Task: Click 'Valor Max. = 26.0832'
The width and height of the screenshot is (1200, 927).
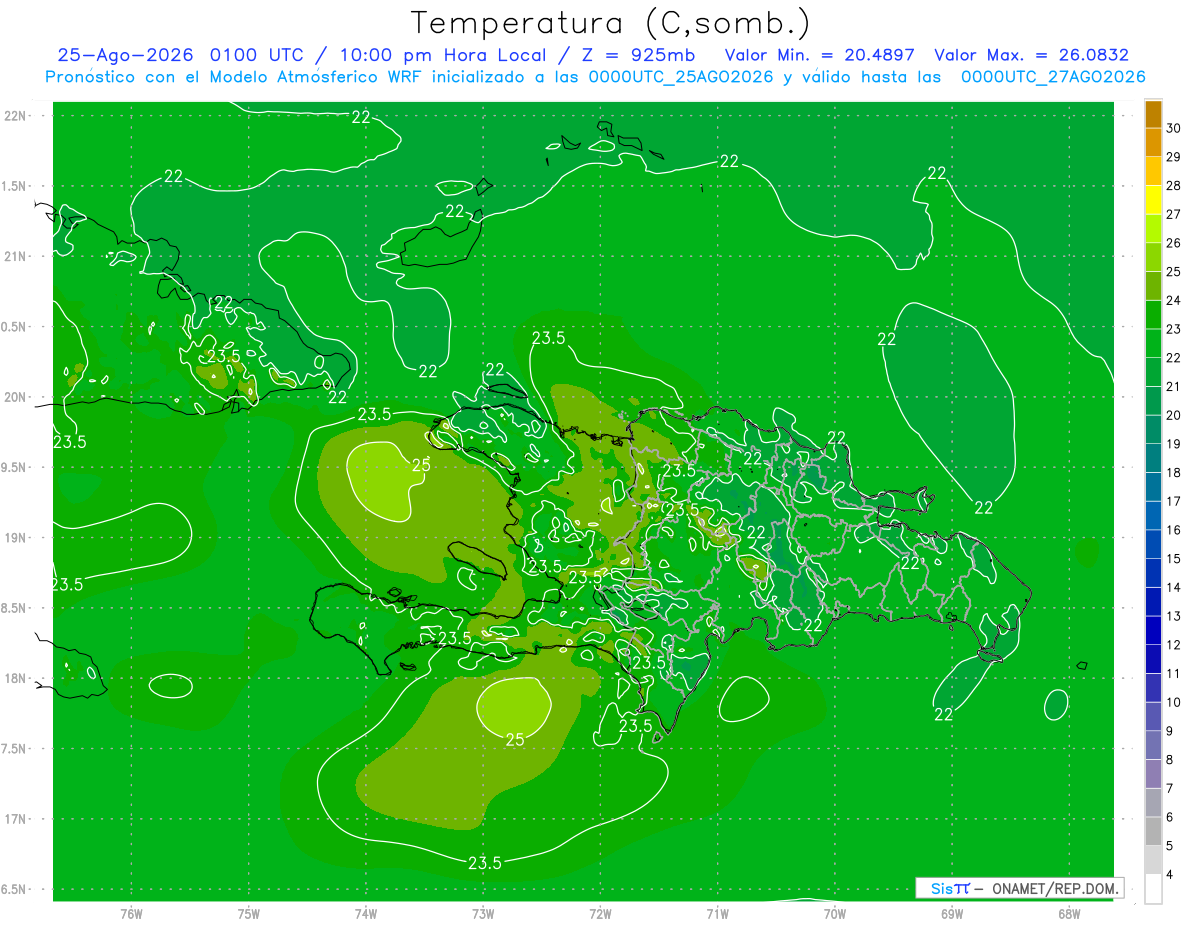Action: tap(1031, 55)
